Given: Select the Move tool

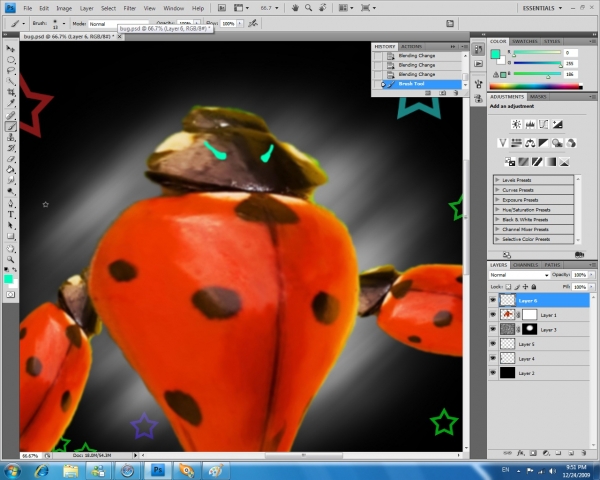Looking at the screenshot, I should (10, 49).
